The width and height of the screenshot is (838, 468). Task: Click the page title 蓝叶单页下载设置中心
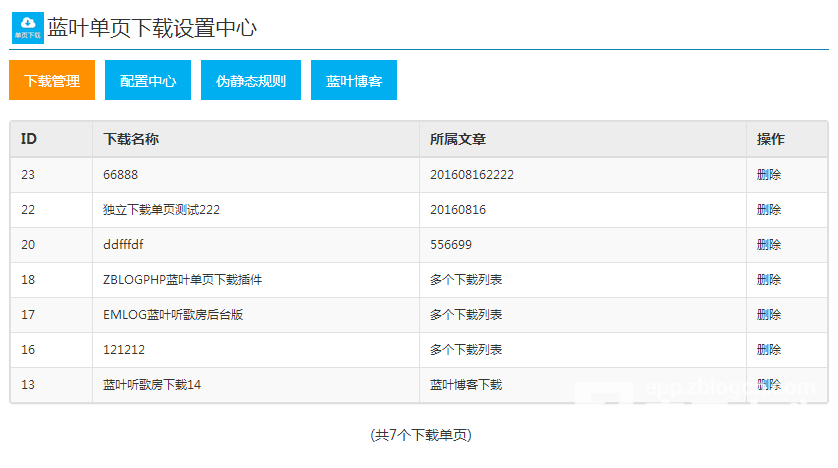(x=153, y=28)
